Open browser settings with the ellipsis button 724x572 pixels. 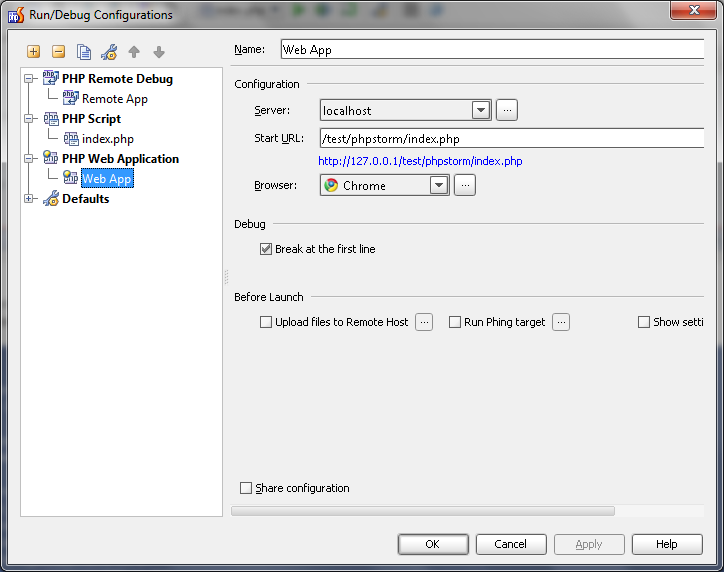[x=465, y=185]
